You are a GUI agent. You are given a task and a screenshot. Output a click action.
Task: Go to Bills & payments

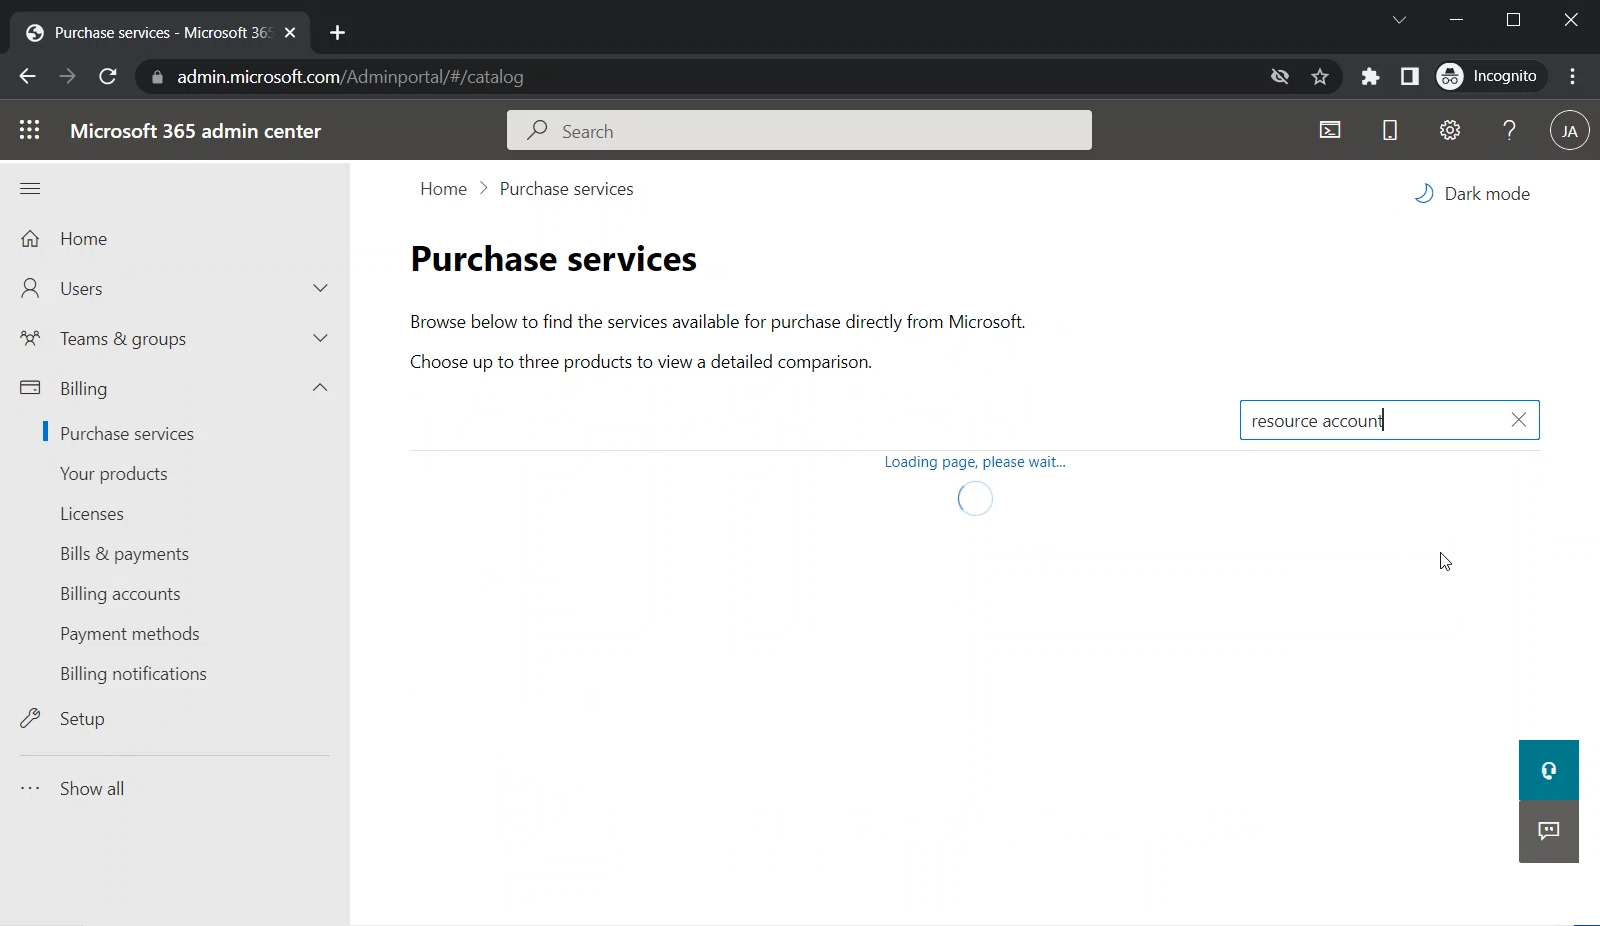tap(124, 554)
